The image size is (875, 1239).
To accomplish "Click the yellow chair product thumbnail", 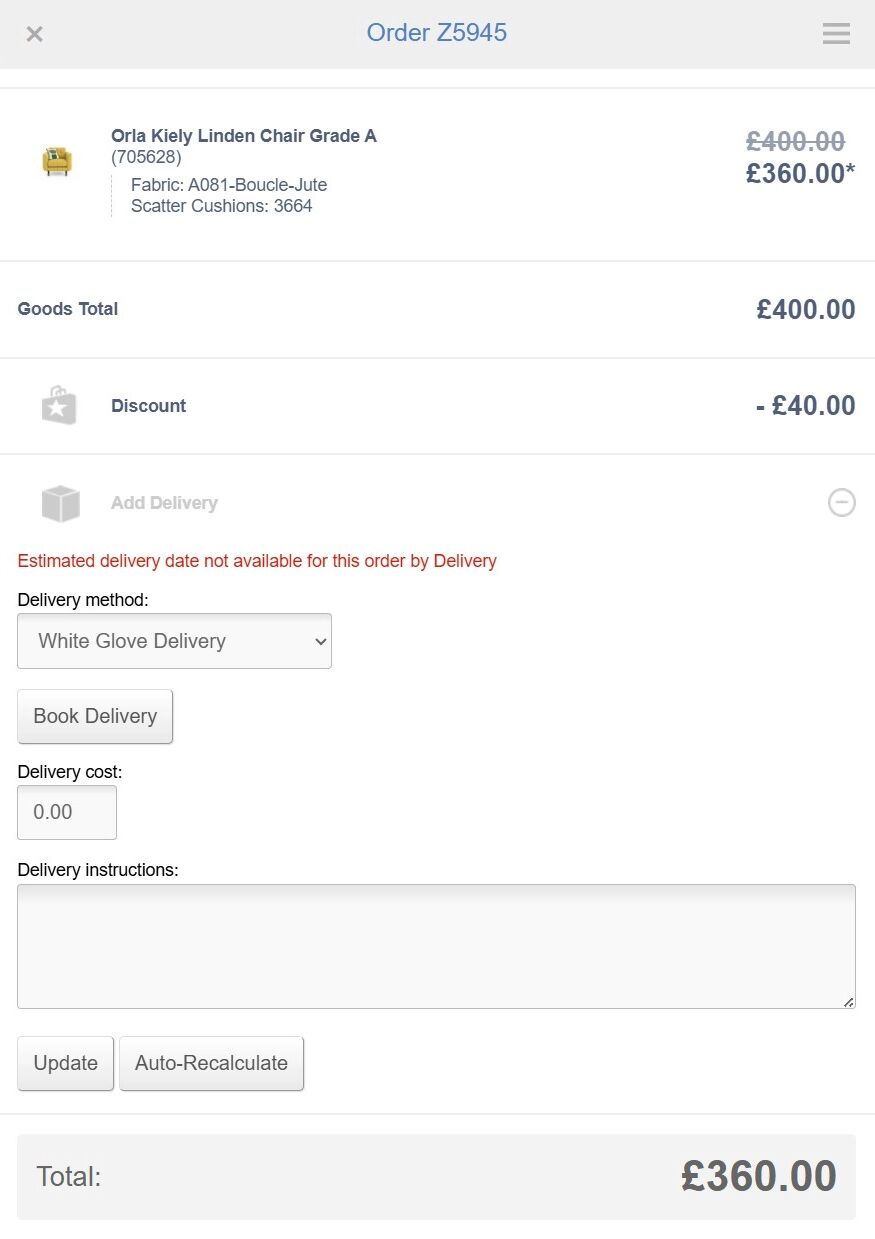I will tap(57, 160).
